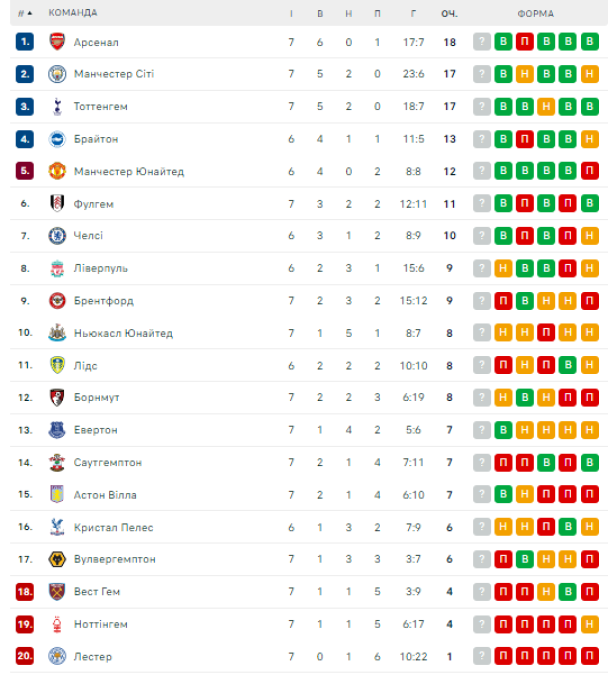Click Arsenal's gray upcoming match form badge
This screenshot has width=608, height=675.
482,42
